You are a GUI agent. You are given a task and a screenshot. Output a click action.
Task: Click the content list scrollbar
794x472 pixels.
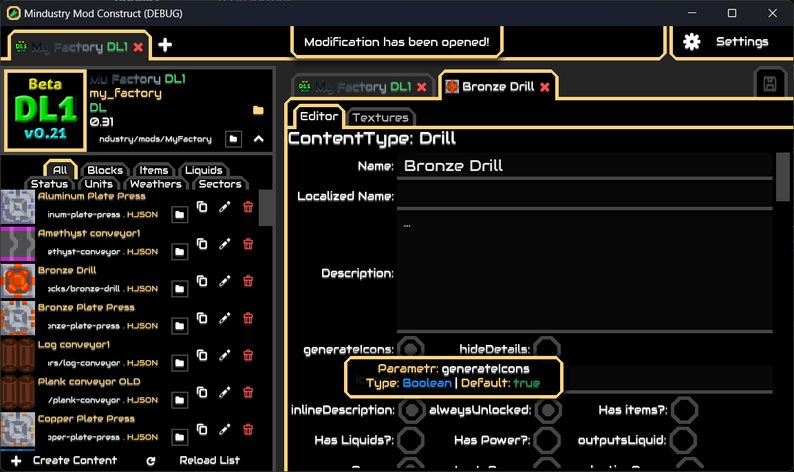[x=265, y=208]
